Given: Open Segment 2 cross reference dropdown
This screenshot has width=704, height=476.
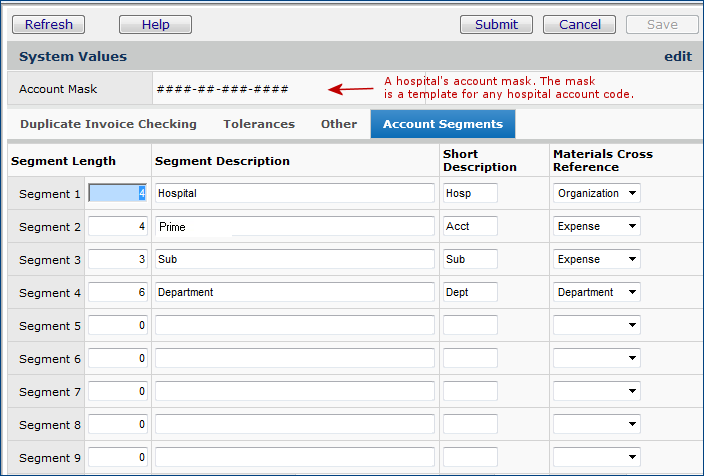Looking at the screenshot, I should pyautogui.click(x=597, y=226).
